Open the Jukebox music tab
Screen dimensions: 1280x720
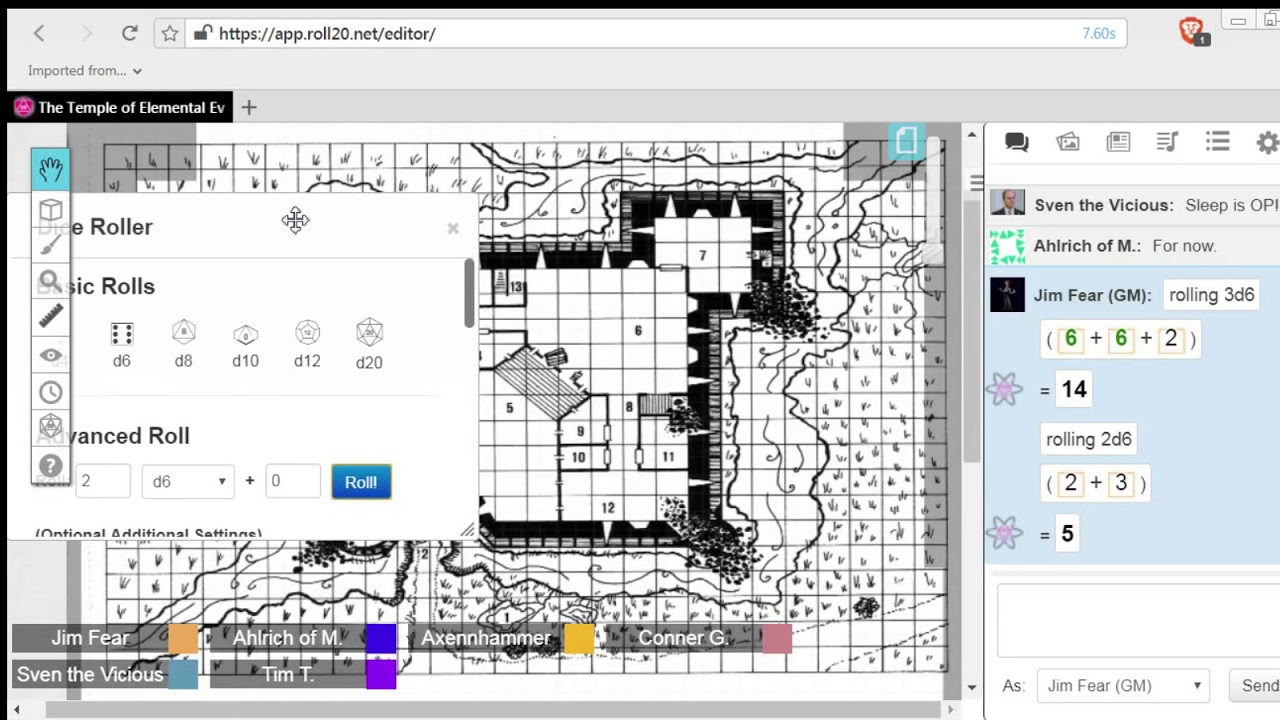point(1167,143)
